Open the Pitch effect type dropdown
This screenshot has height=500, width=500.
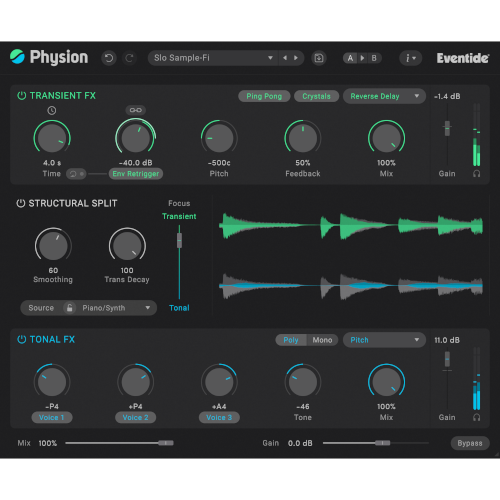[384, 340]
